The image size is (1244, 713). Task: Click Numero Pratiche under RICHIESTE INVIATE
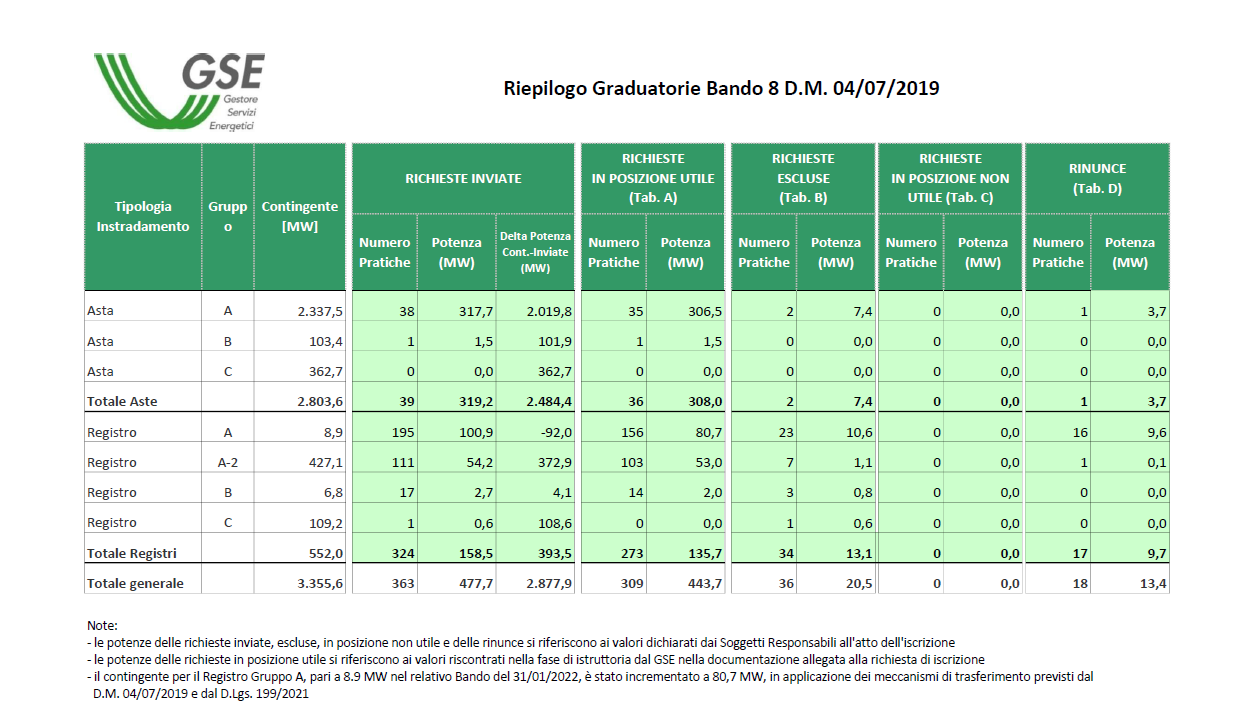tap(385, 252)
